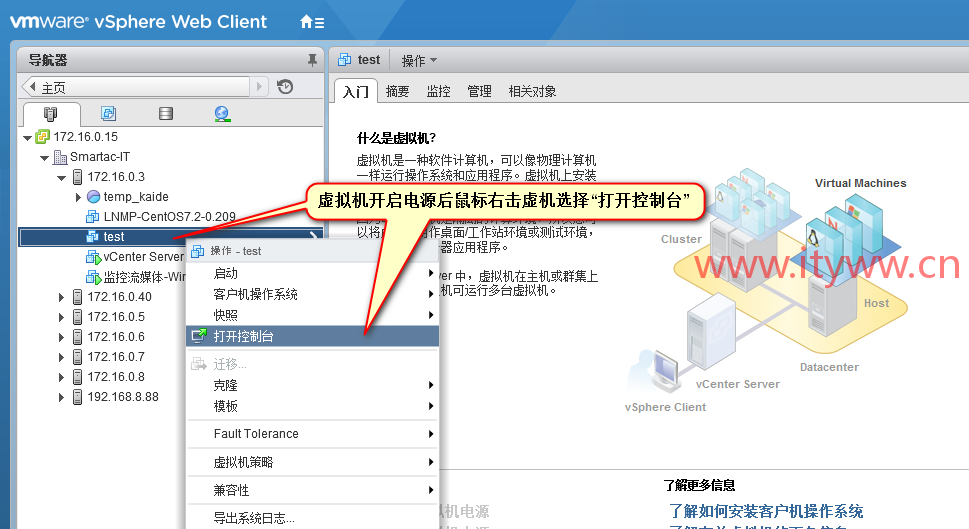Switch to the 管理 manage tab
The image size is (969, 529).
click(x=480, y=91)
